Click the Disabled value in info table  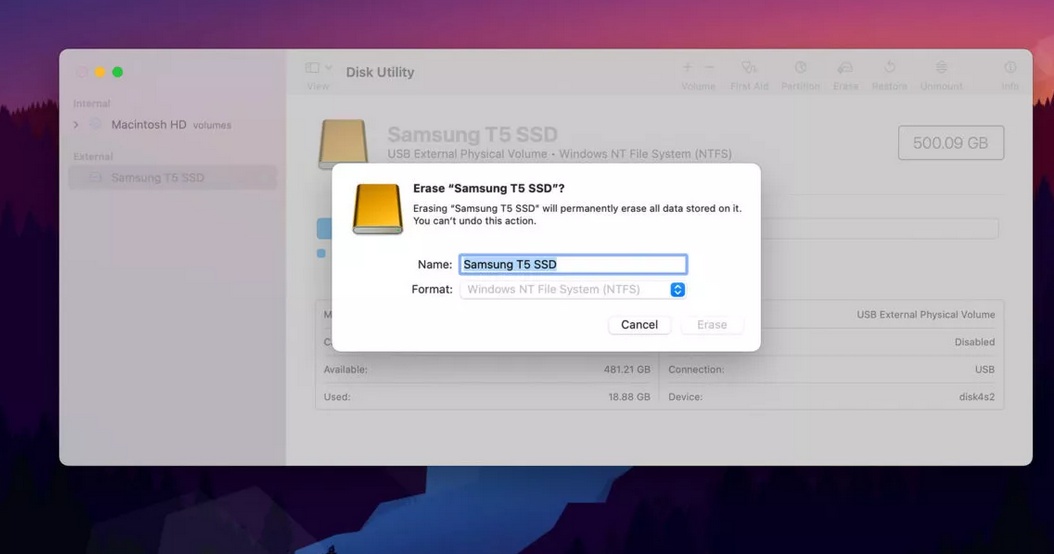click(x=975, y=342)
